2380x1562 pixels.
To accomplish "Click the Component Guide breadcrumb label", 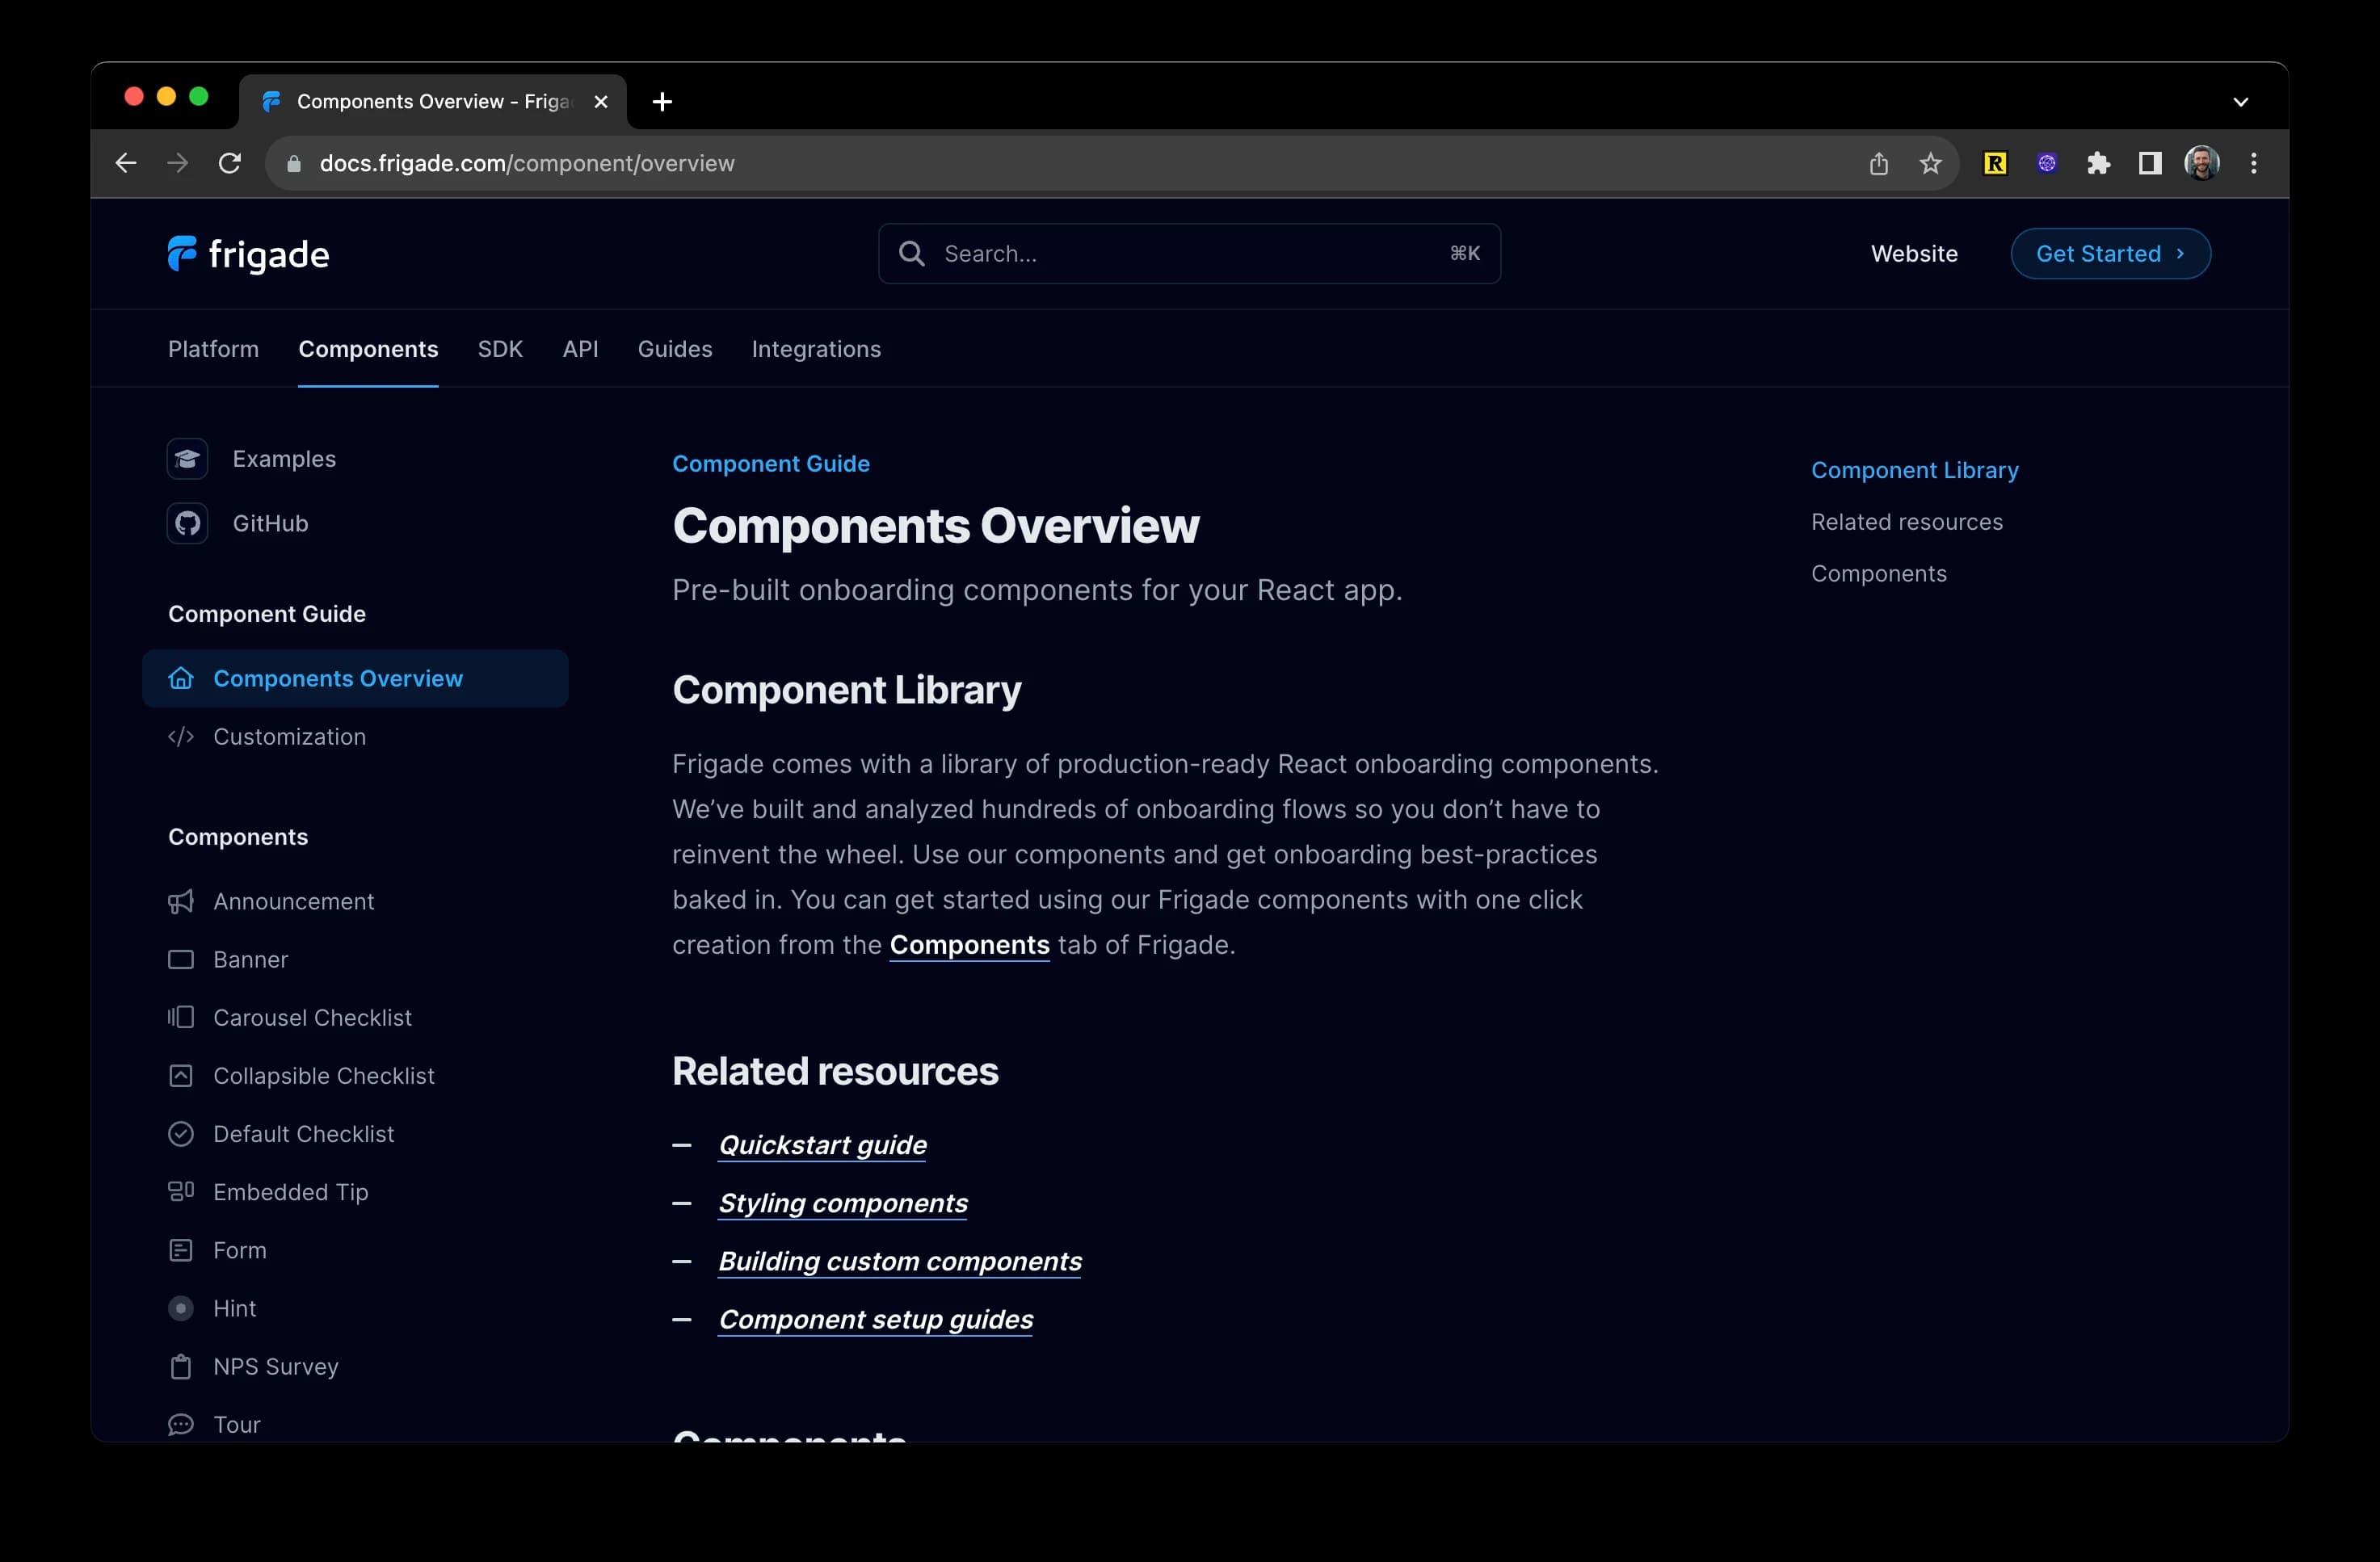I will pyautogui.click(x=771, y=464).
